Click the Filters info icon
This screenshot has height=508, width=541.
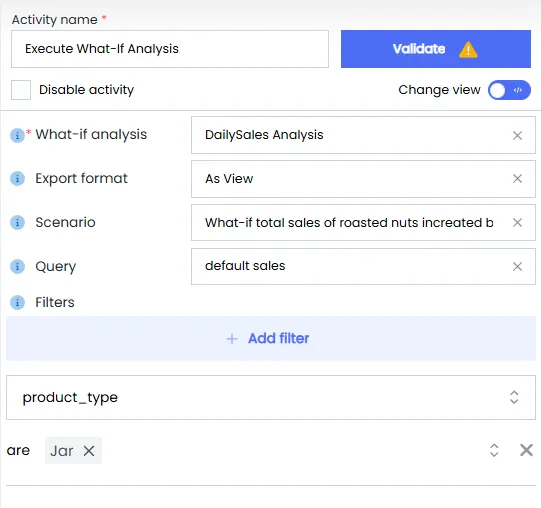tap(17, 302)
